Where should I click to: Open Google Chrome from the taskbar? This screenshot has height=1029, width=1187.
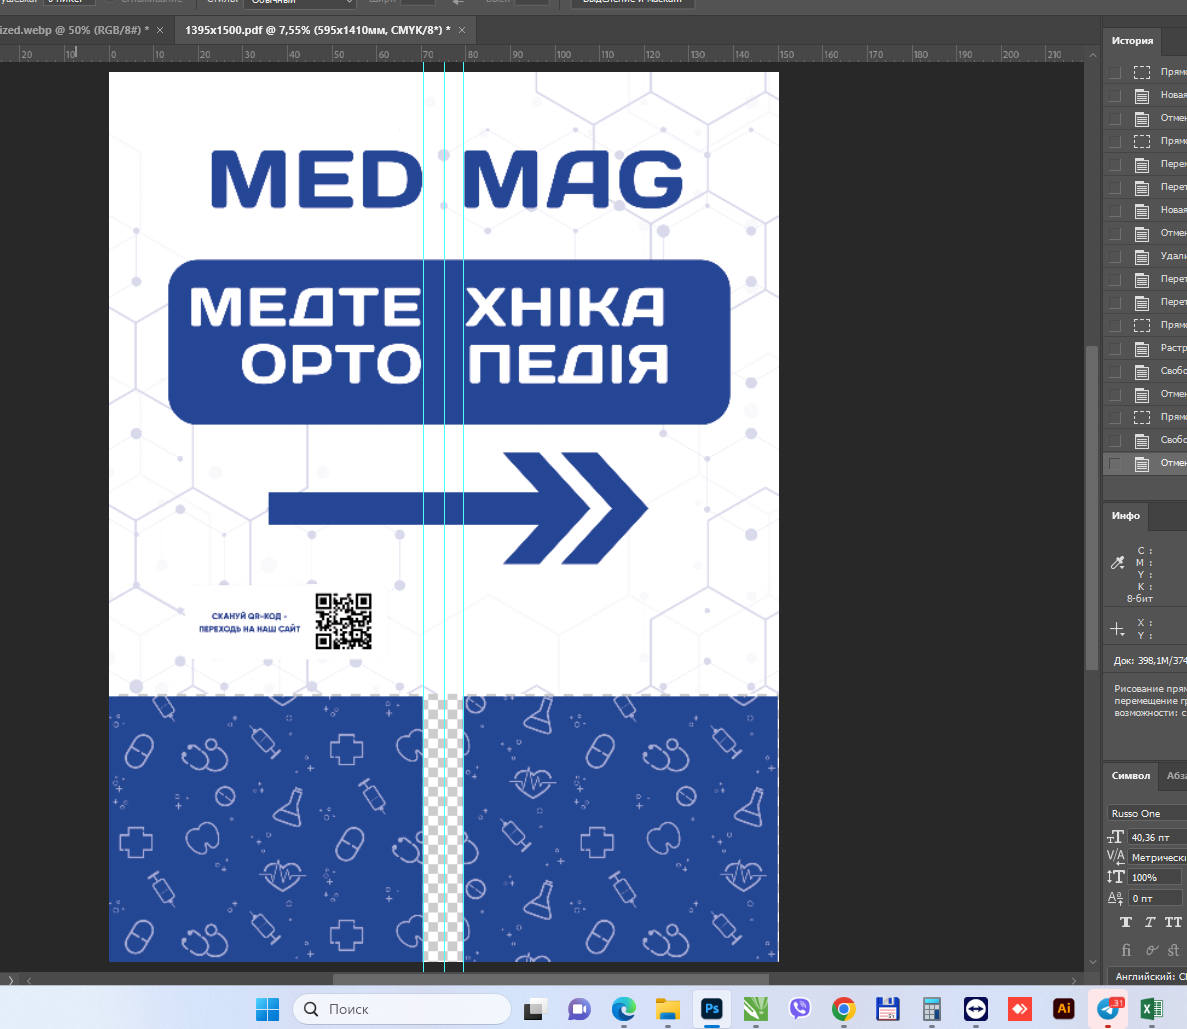tap(843, 1009)
